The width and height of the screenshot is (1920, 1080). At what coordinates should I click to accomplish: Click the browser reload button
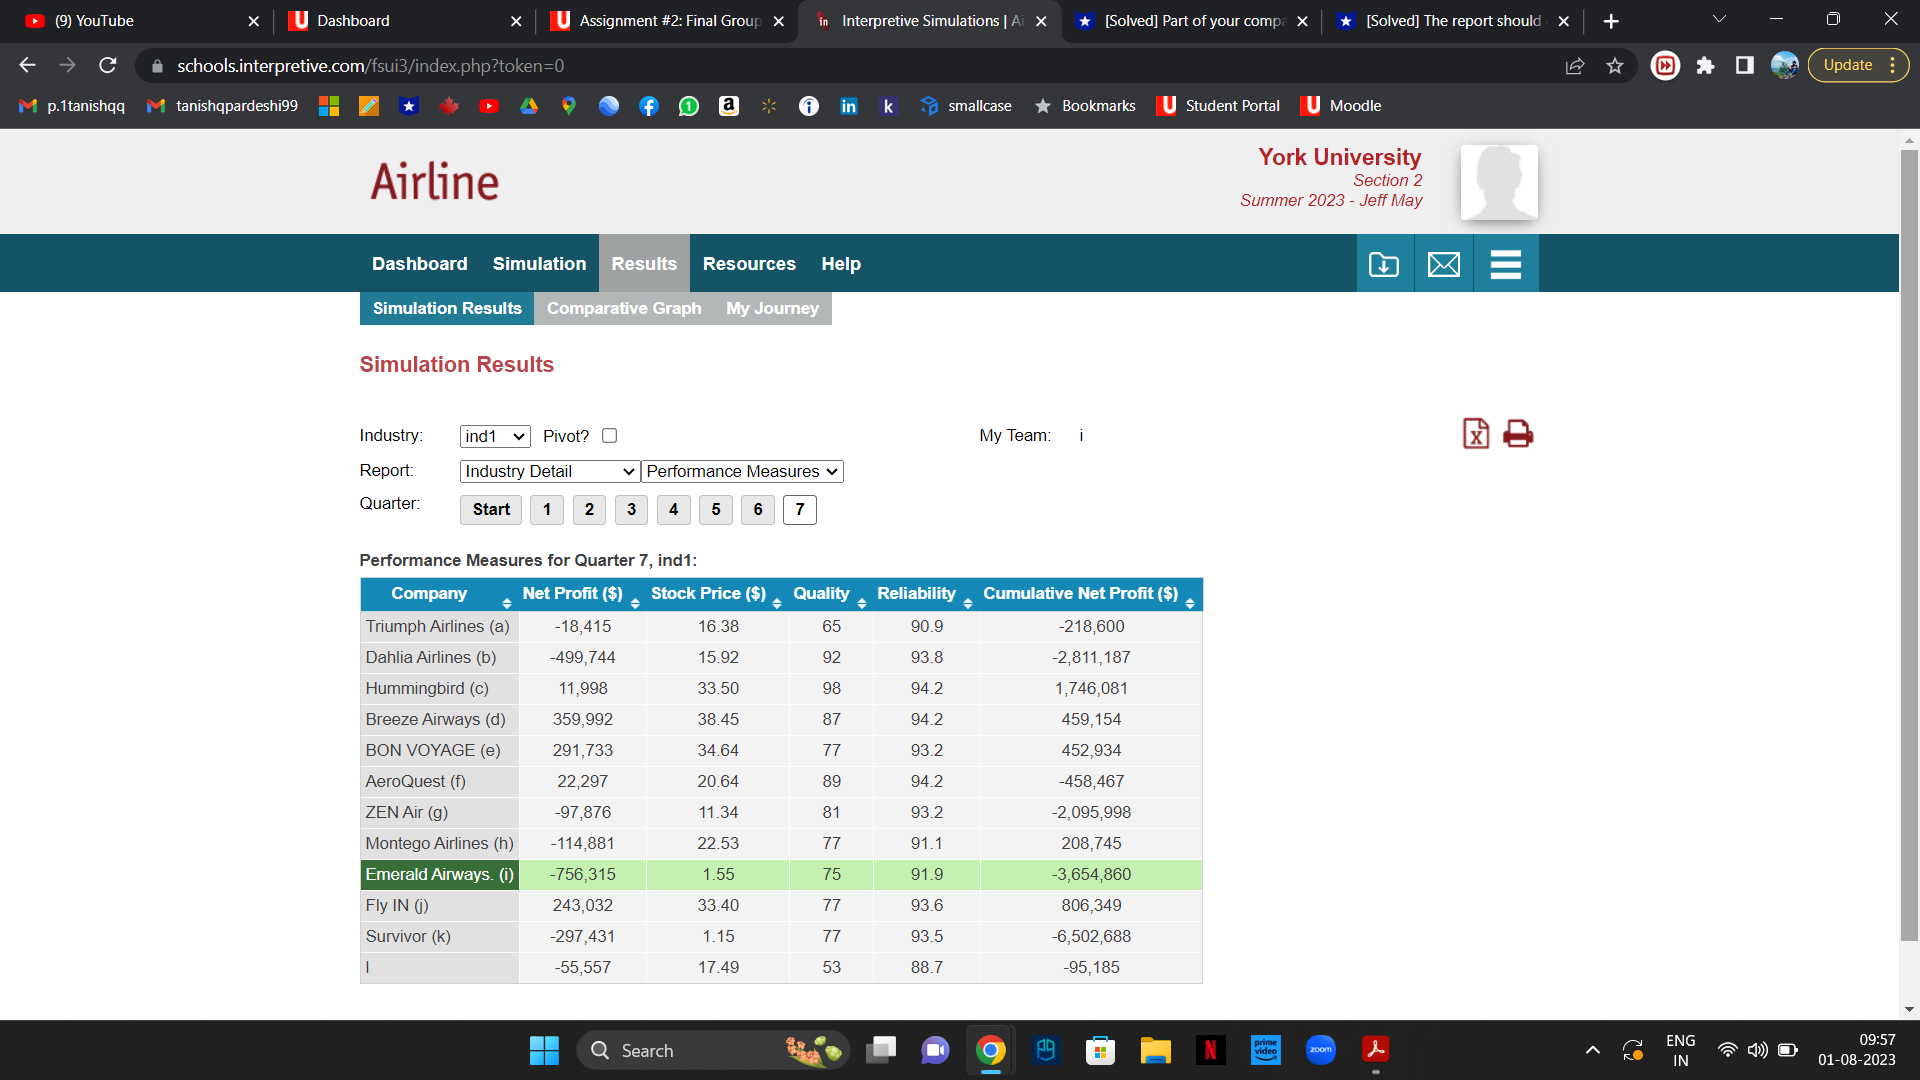pyautogui.click(x=108, y=66)
